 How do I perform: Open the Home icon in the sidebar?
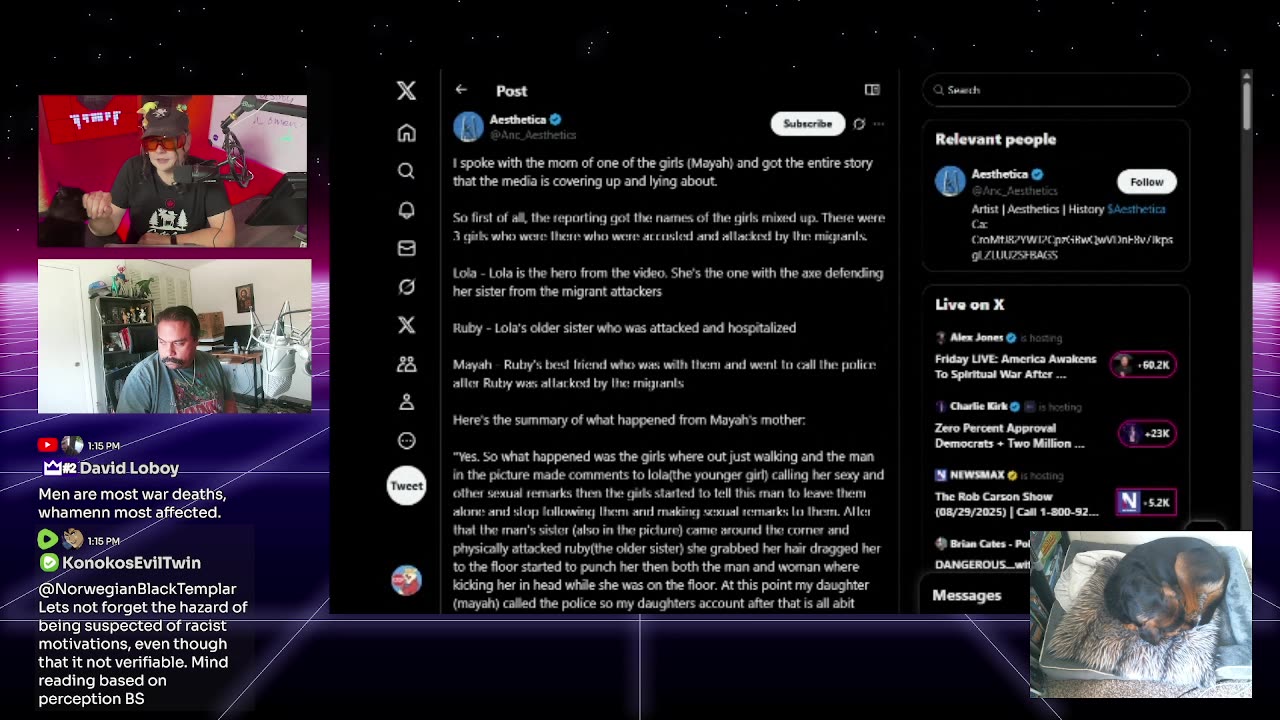[x=406, y=133]
